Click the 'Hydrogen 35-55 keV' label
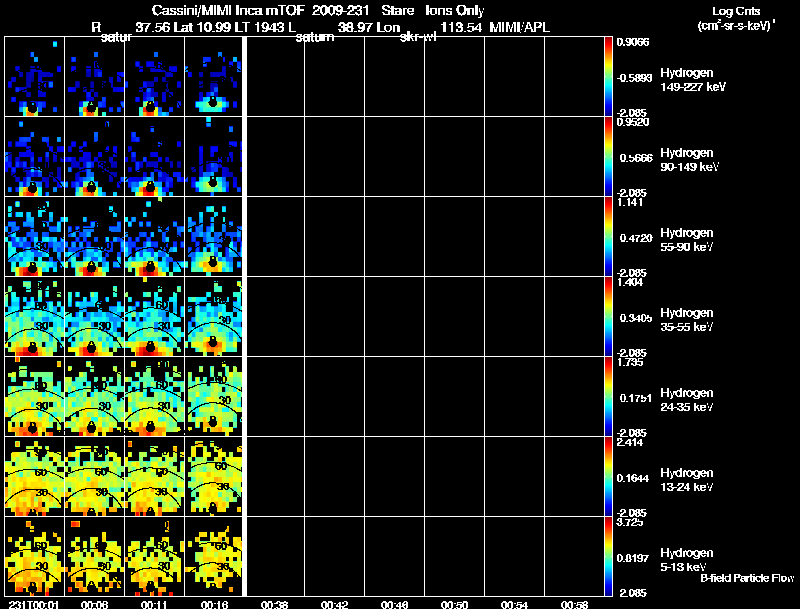 tap(687, 320)
